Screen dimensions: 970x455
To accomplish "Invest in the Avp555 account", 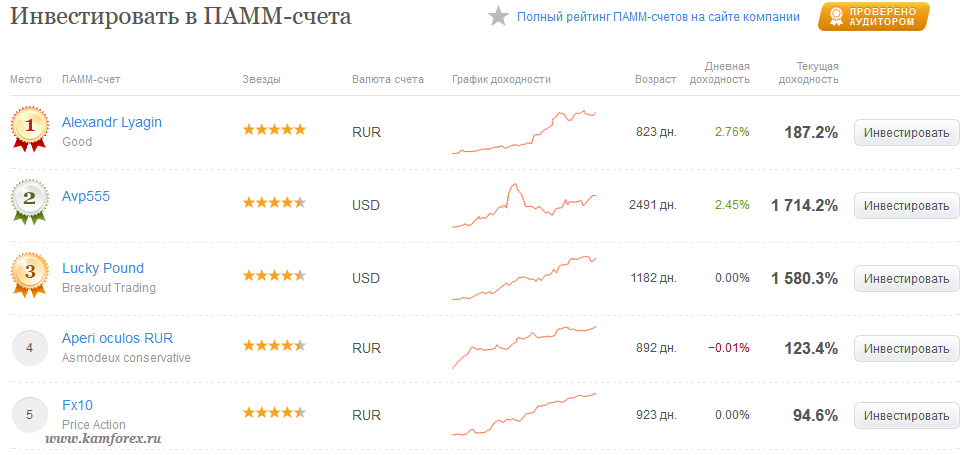I will 906,206.
